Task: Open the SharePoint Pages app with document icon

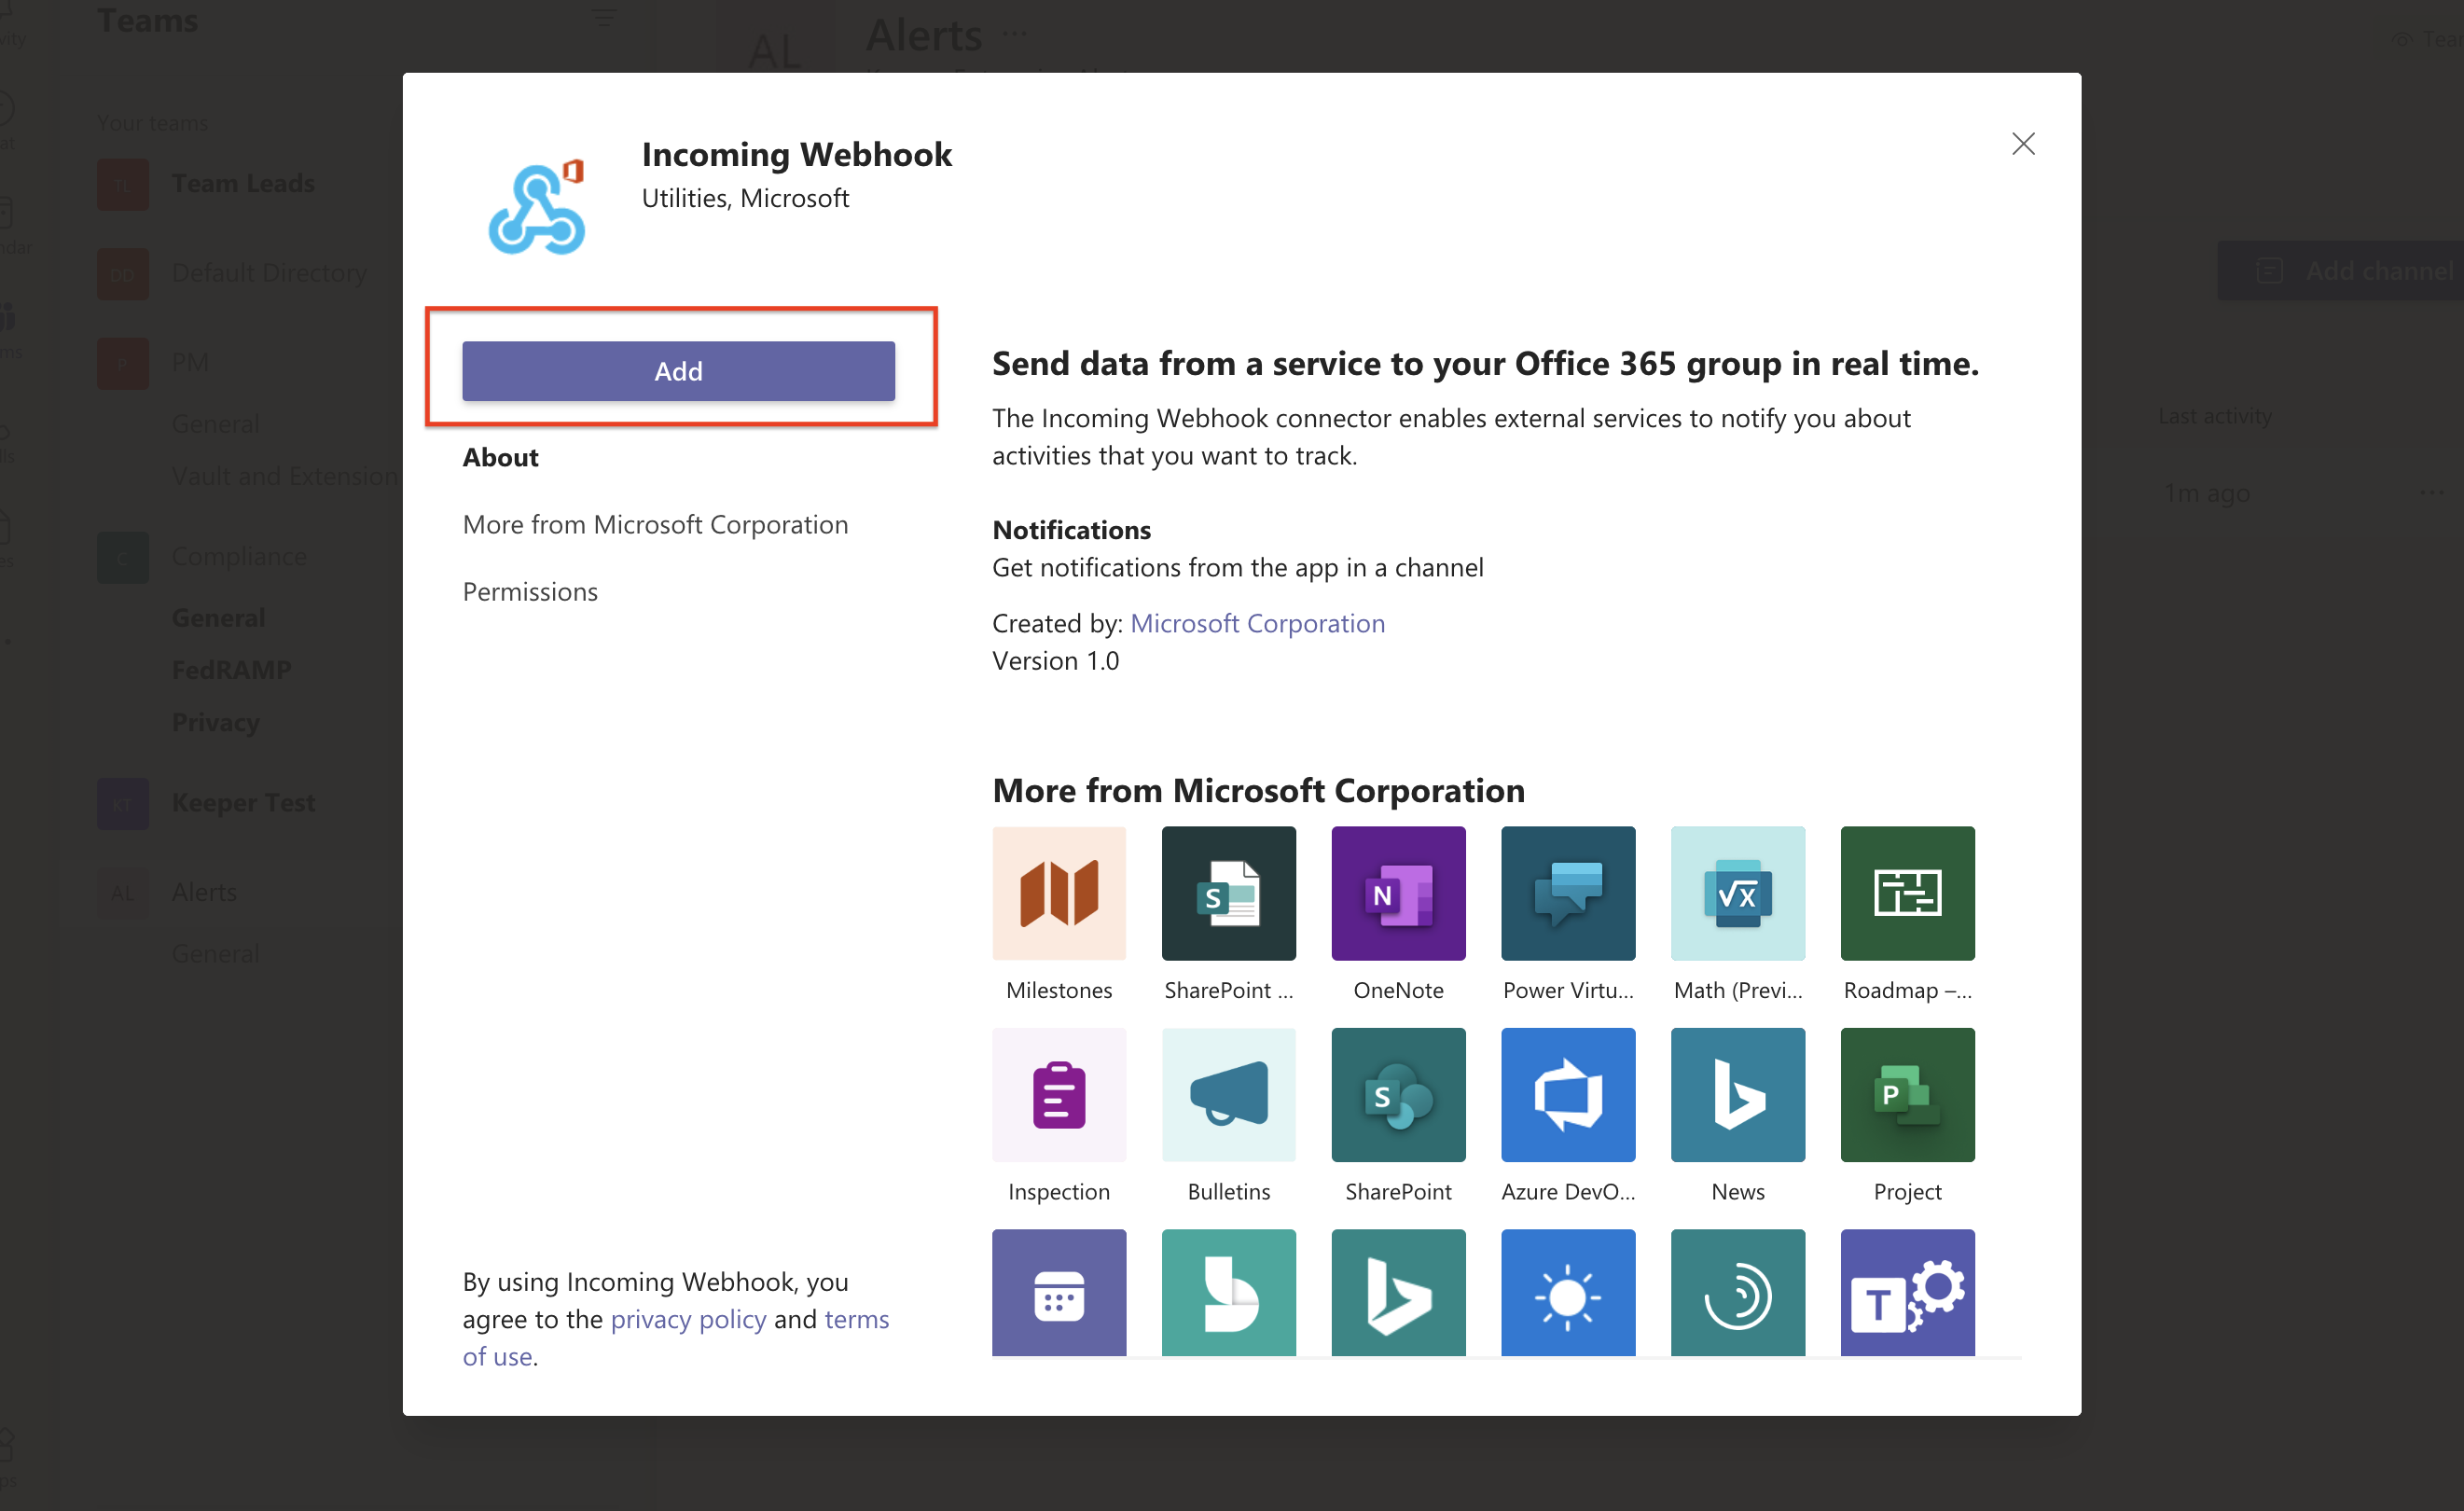Action: pyautogui.click(x=1229, y=893)
